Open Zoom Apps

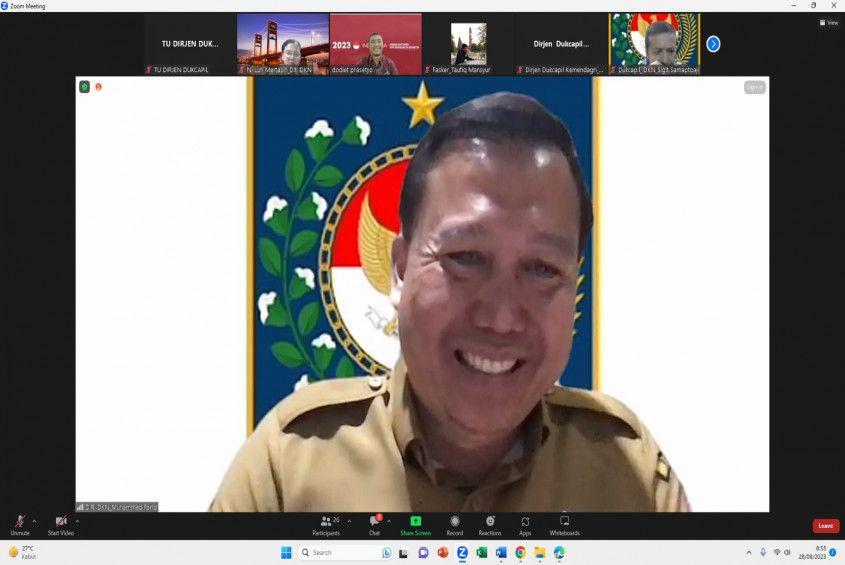pyautogui.click(x=525, y=525)
